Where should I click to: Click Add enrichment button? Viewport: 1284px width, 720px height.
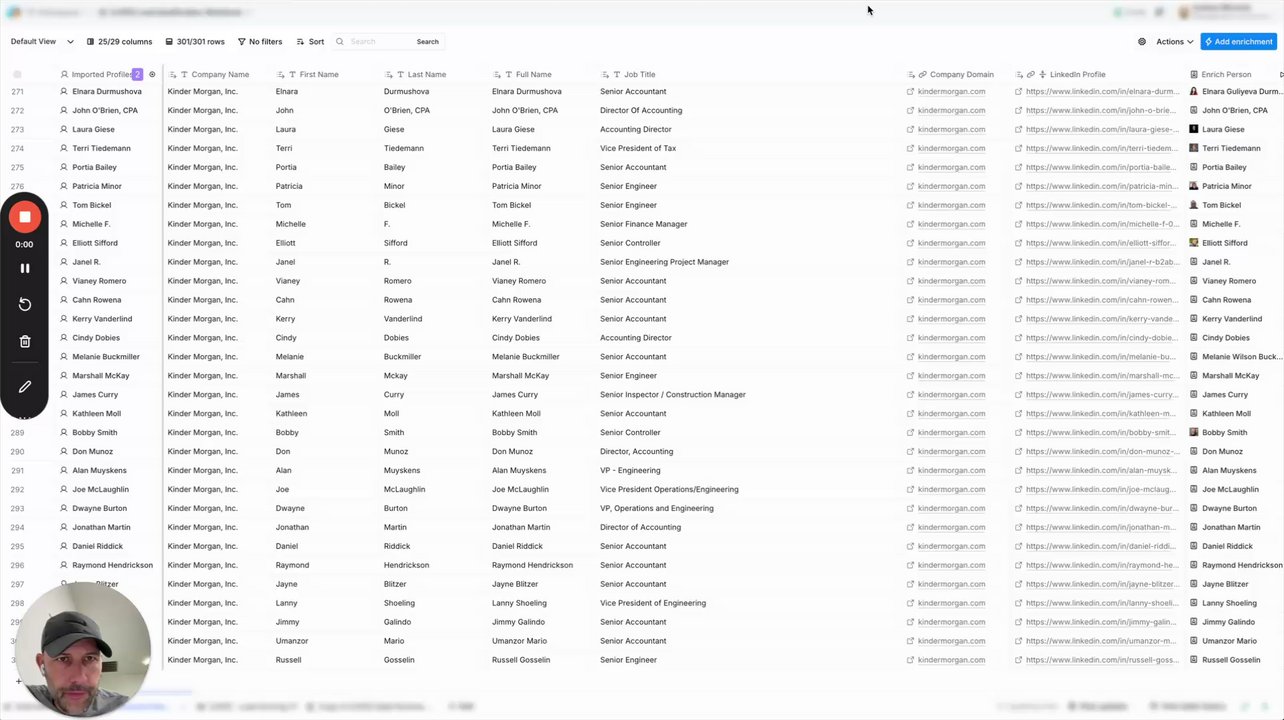click(1238, 42)
